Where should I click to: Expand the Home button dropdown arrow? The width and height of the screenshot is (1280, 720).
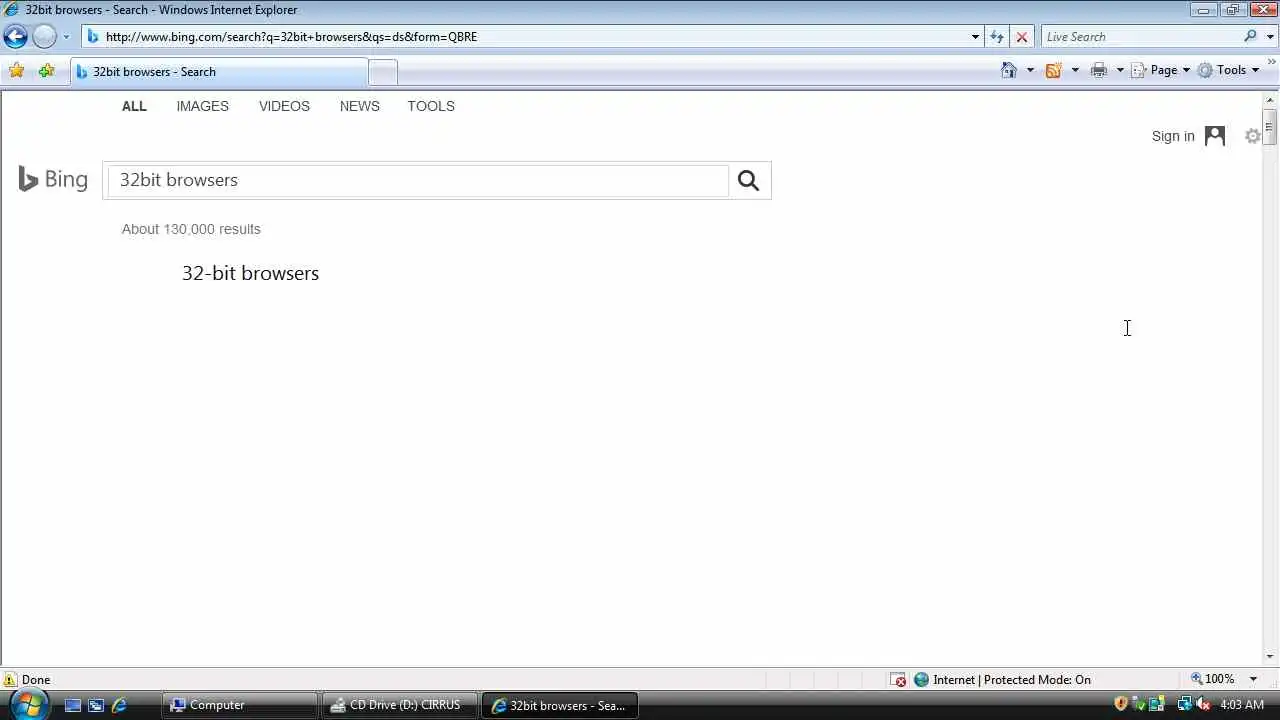1030,70
